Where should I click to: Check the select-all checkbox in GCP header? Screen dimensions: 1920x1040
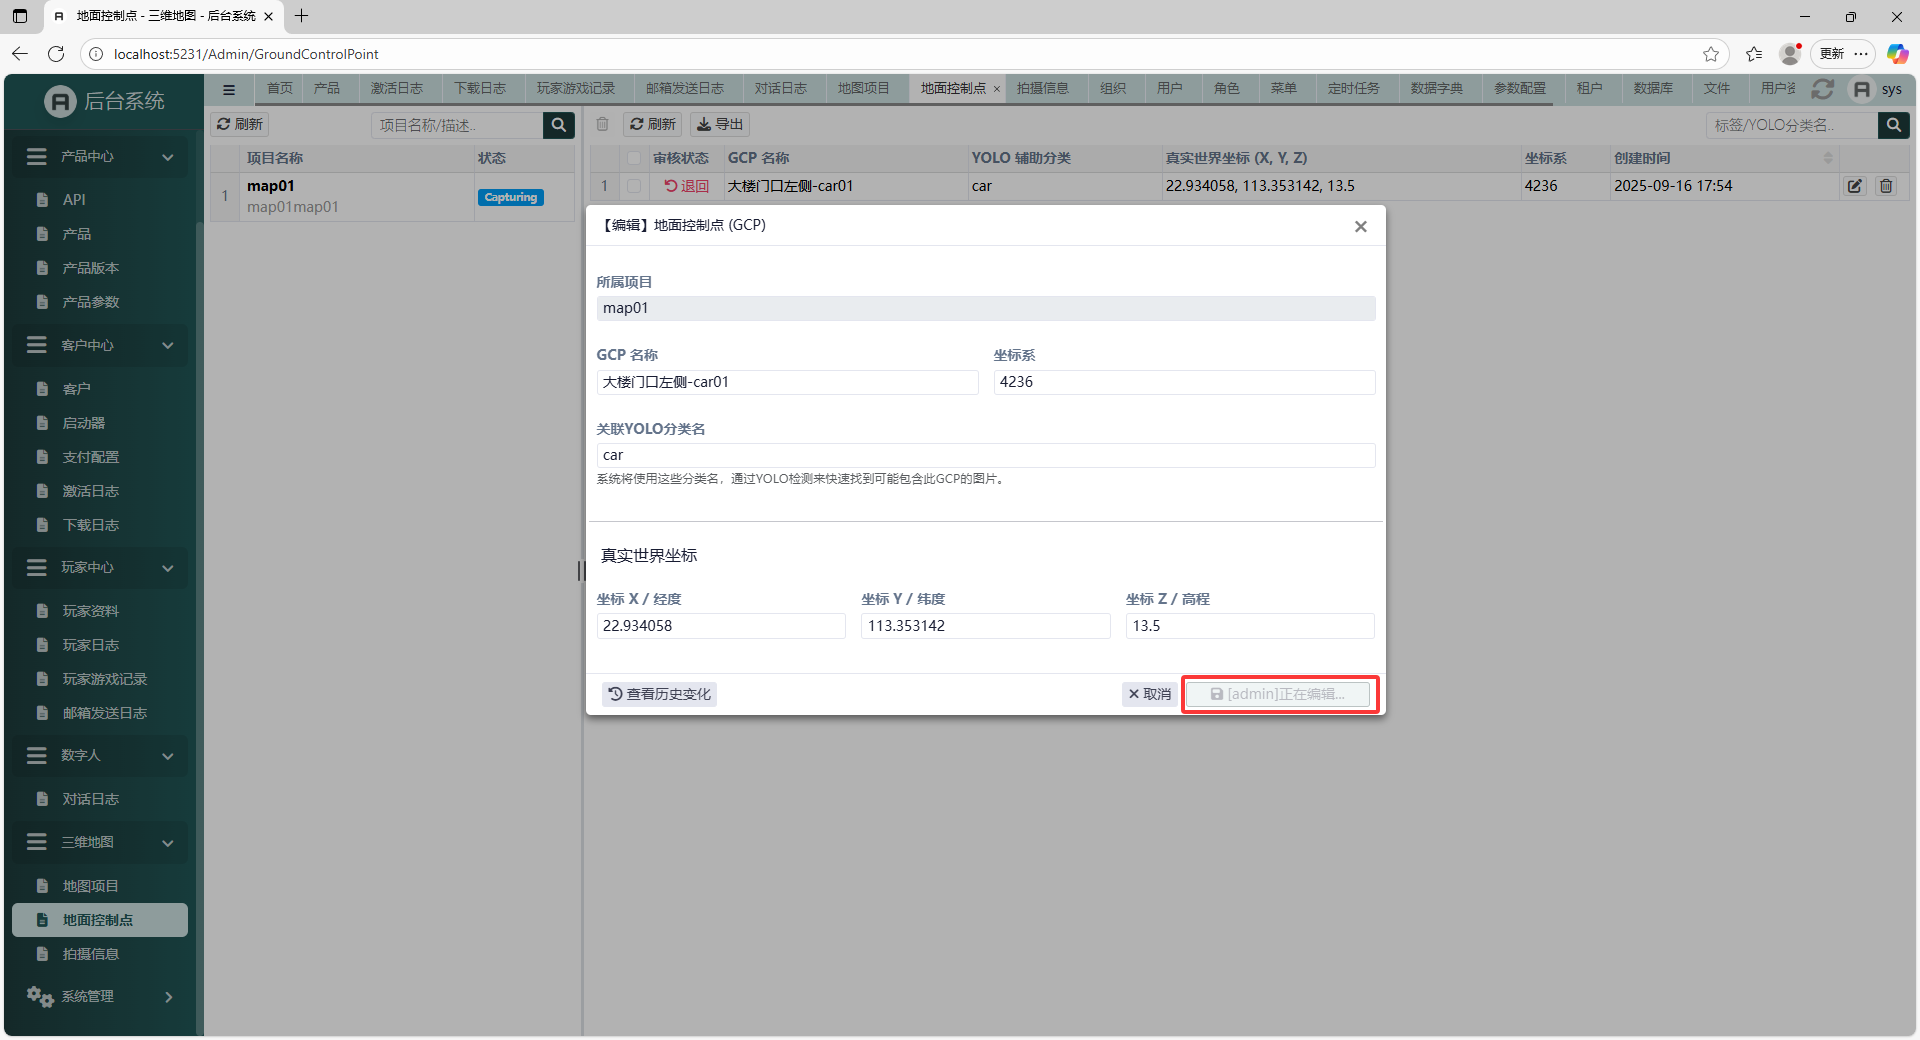(634, 158)
